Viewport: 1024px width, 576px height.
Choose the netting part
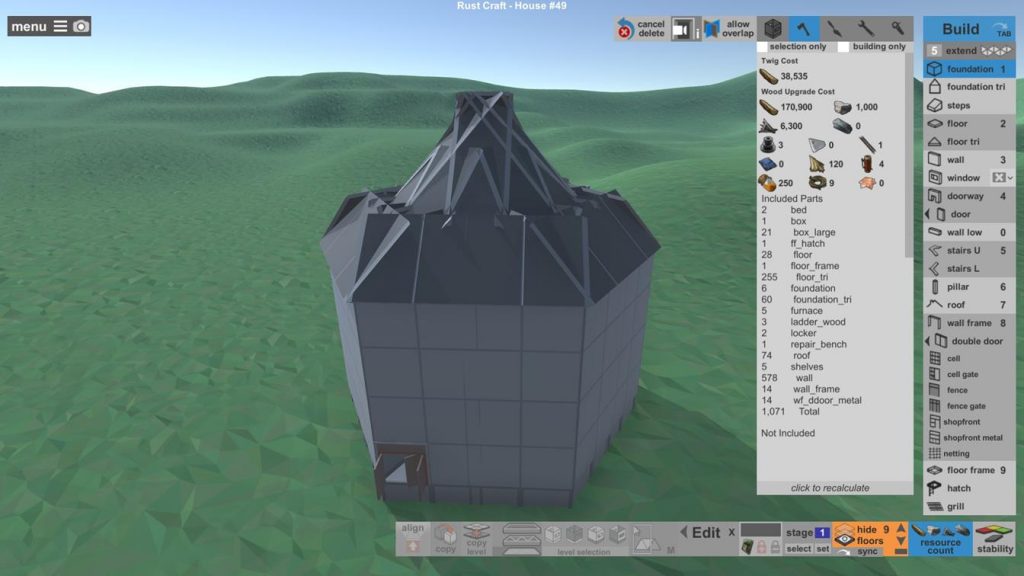(x=969, y=453)
